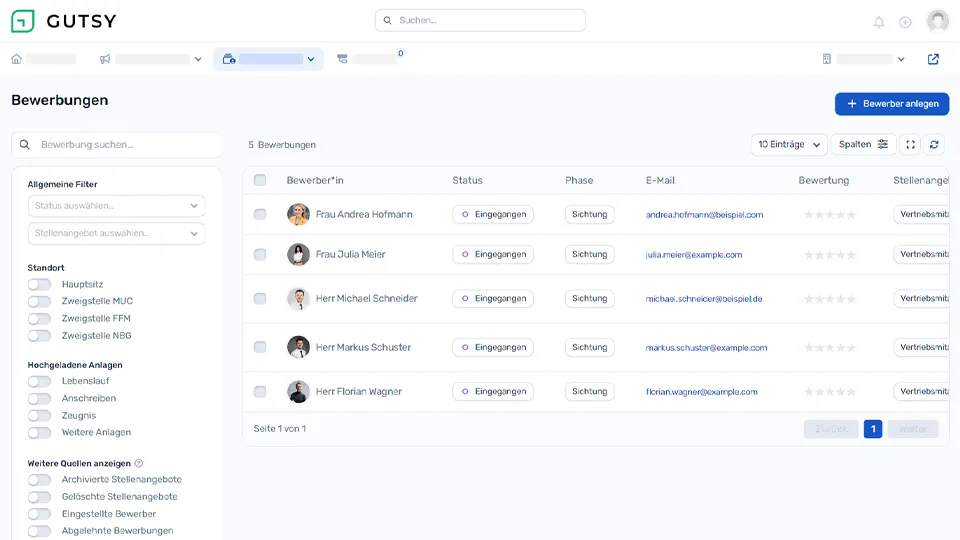Toggle fullscreen table view icon
This screenshot has height=540, width=960.
(x=910, y=144)
